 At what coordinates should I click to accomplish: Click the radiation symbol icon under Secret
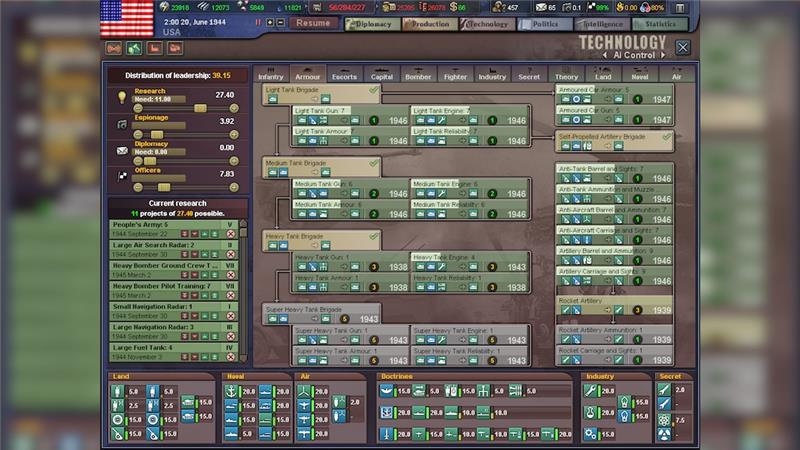(x=664, y=434)
